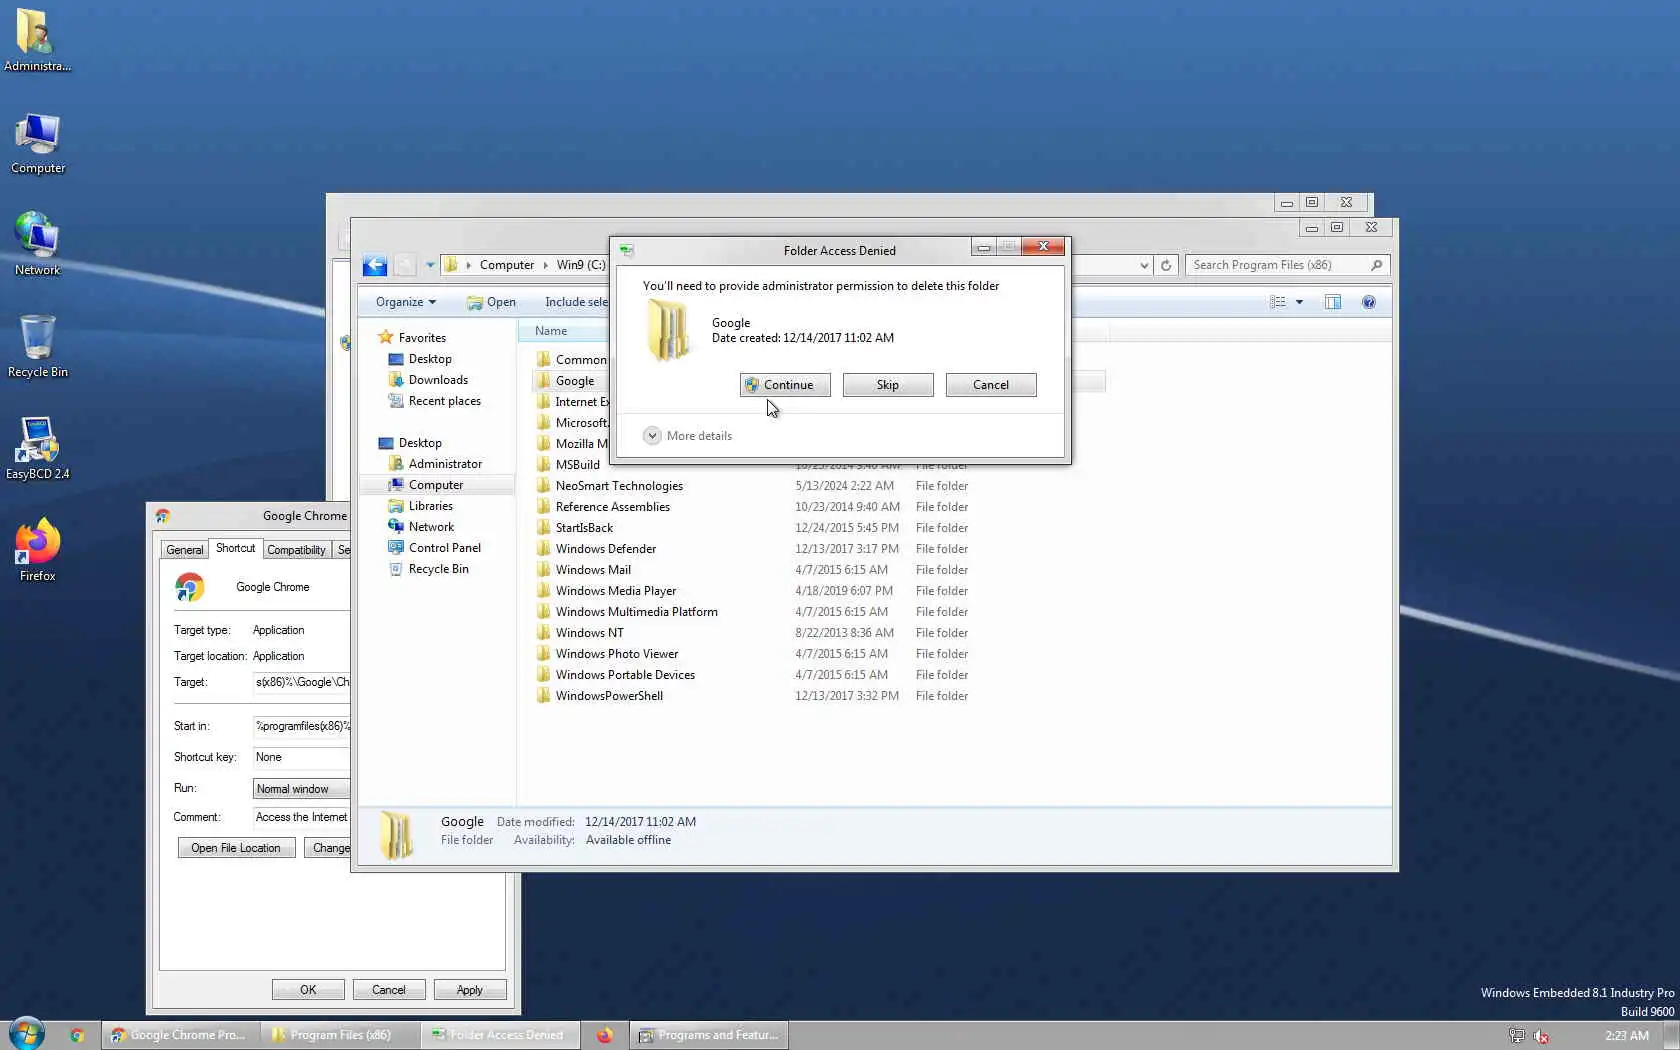
Task: Select Recent places in the navigation pane
Action: pos(444,401)
